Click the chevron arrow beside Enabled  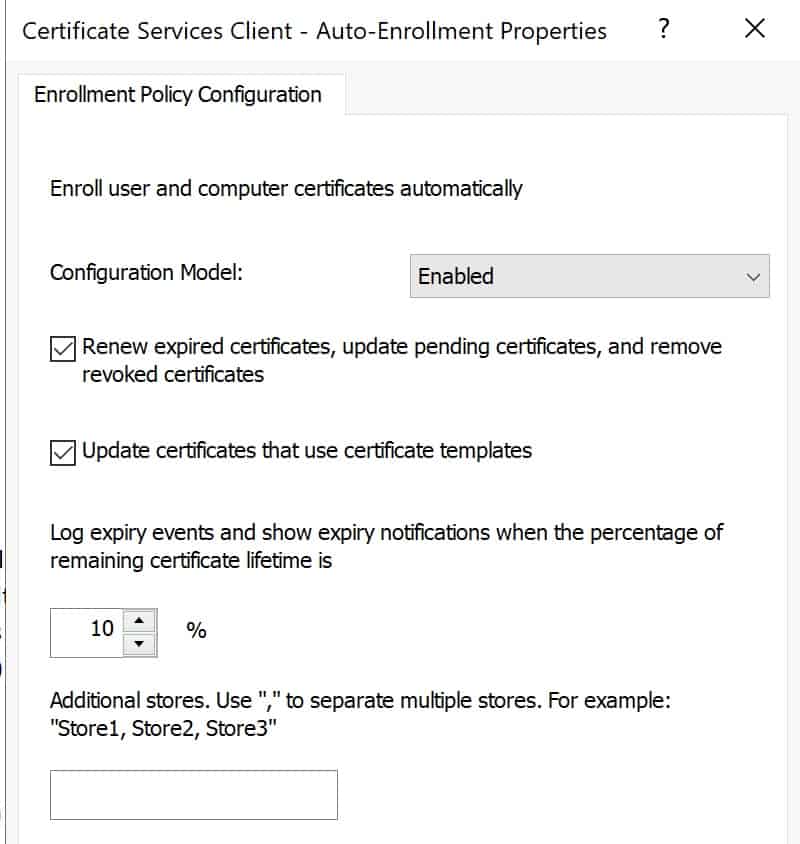(753, 277)
